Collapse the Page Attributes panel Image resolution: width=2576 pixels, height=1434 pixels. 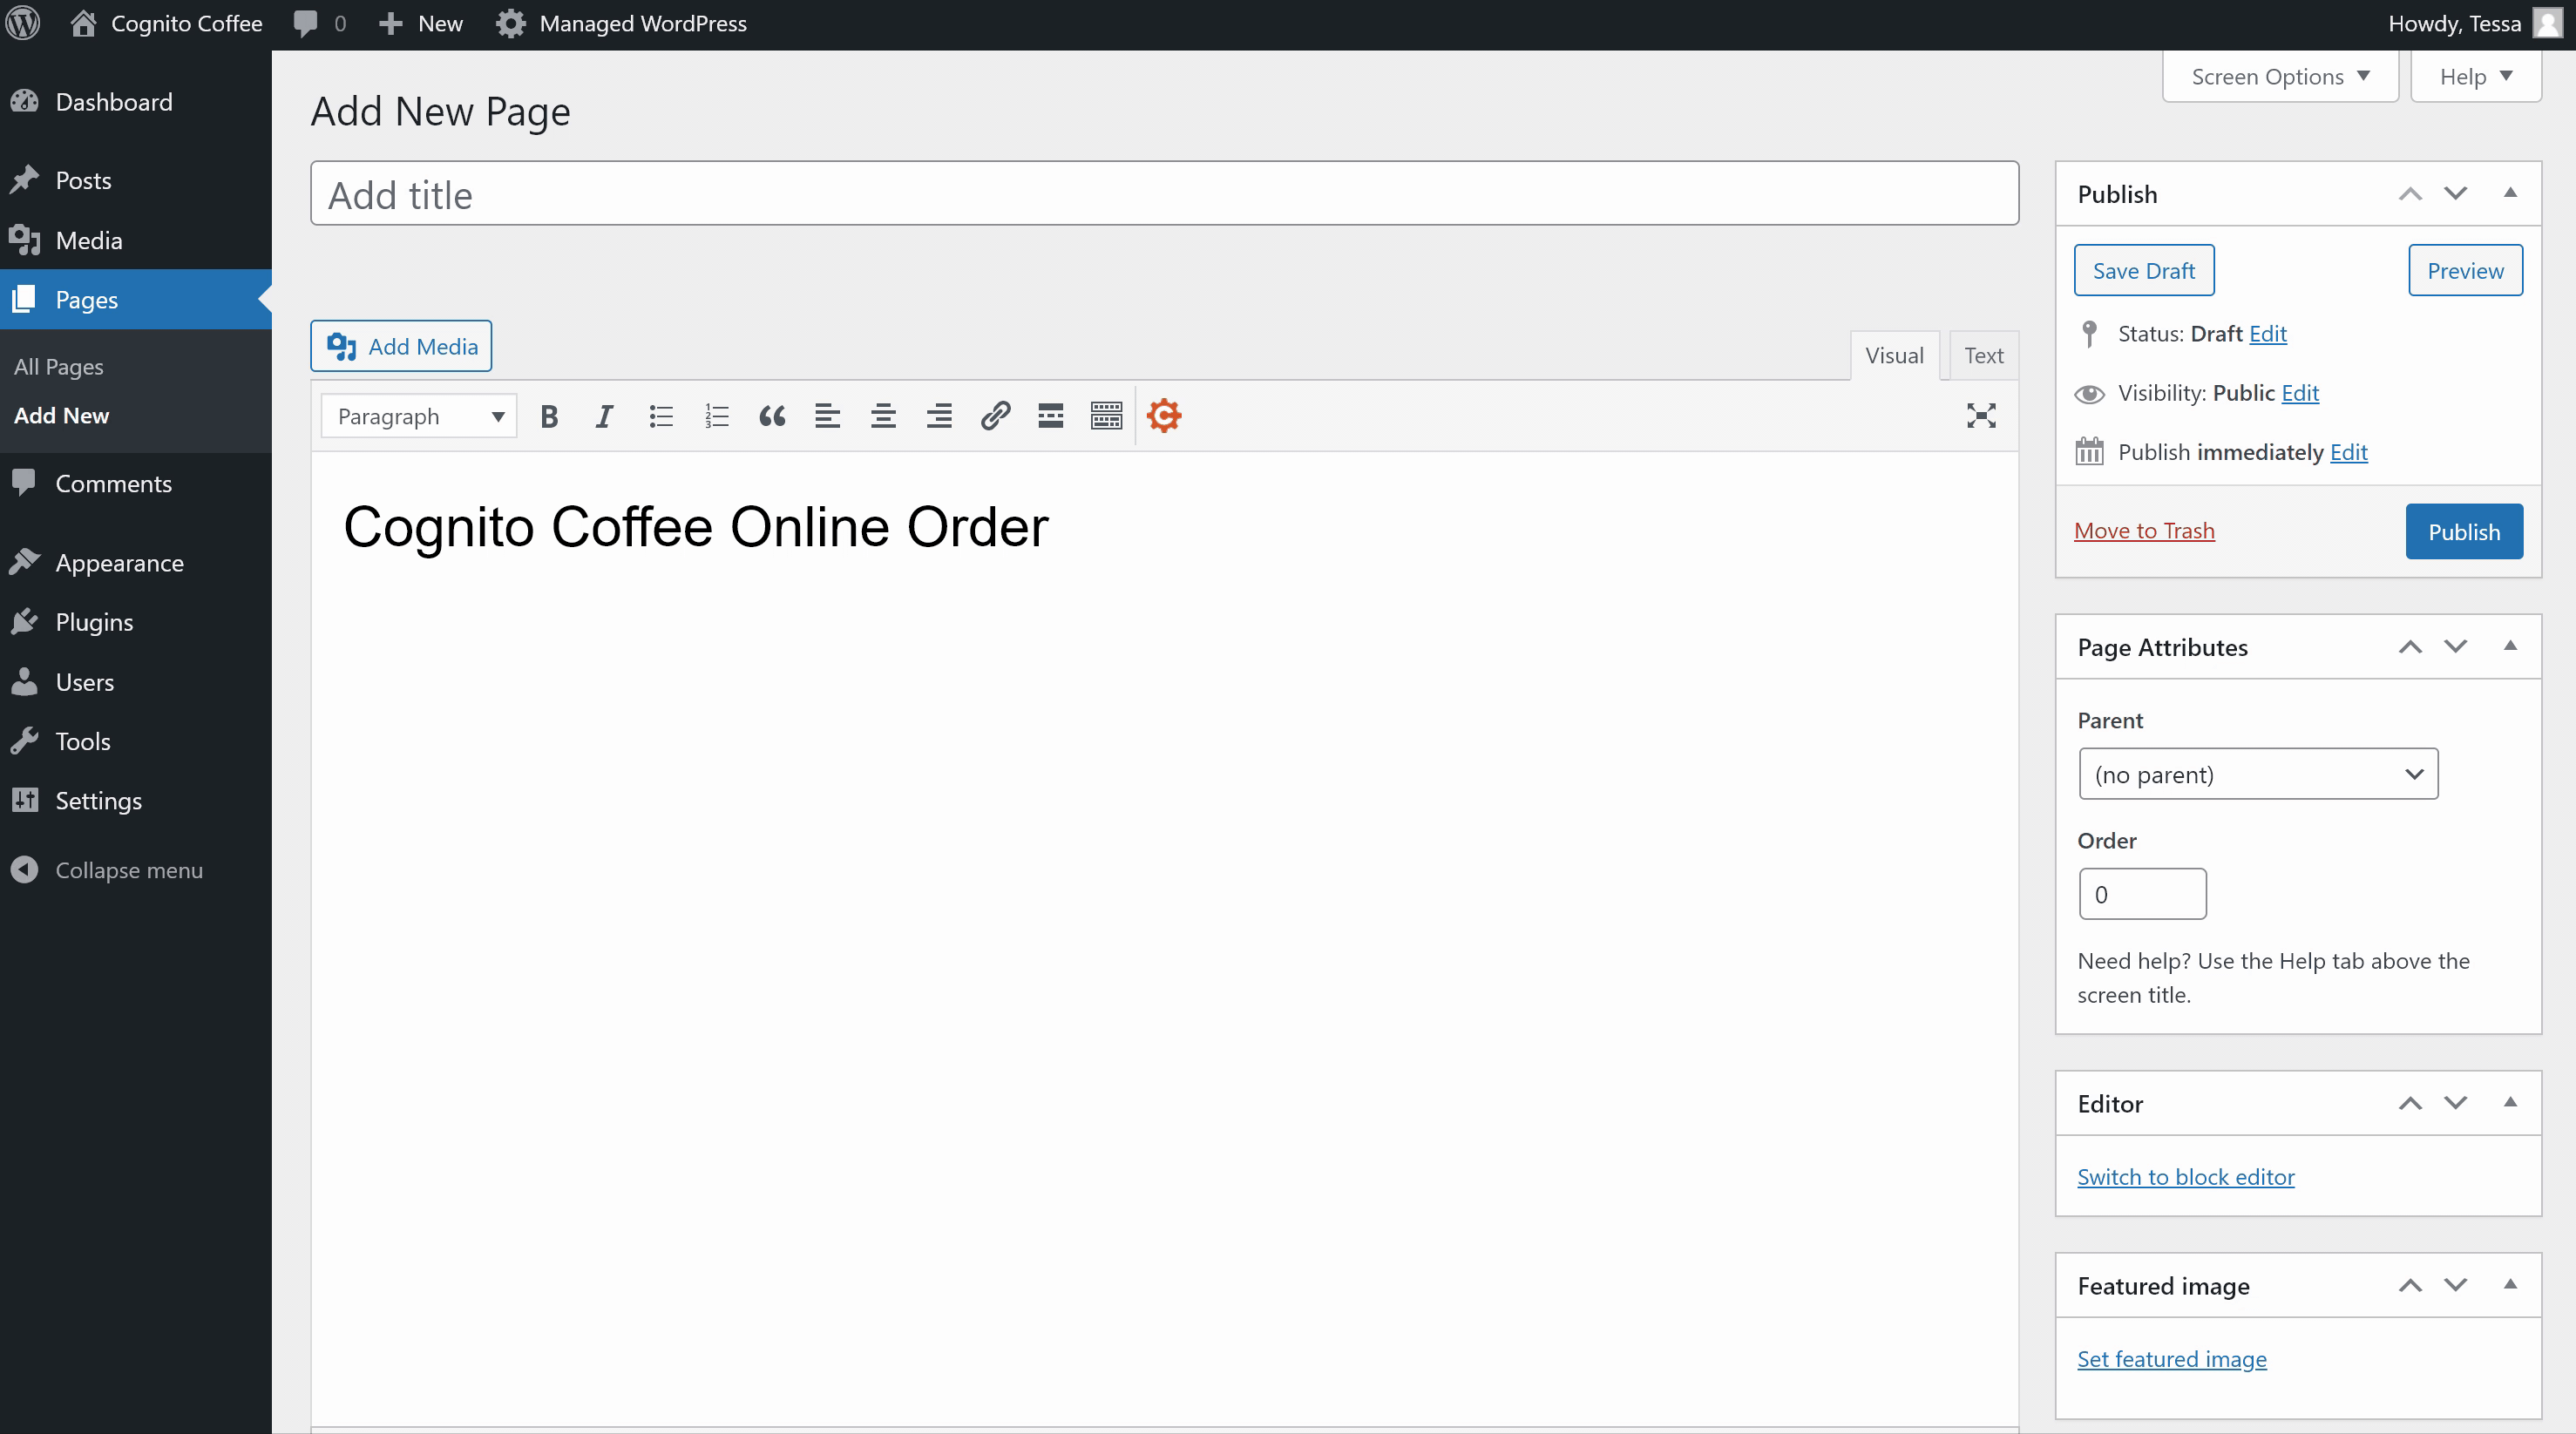2510,647
